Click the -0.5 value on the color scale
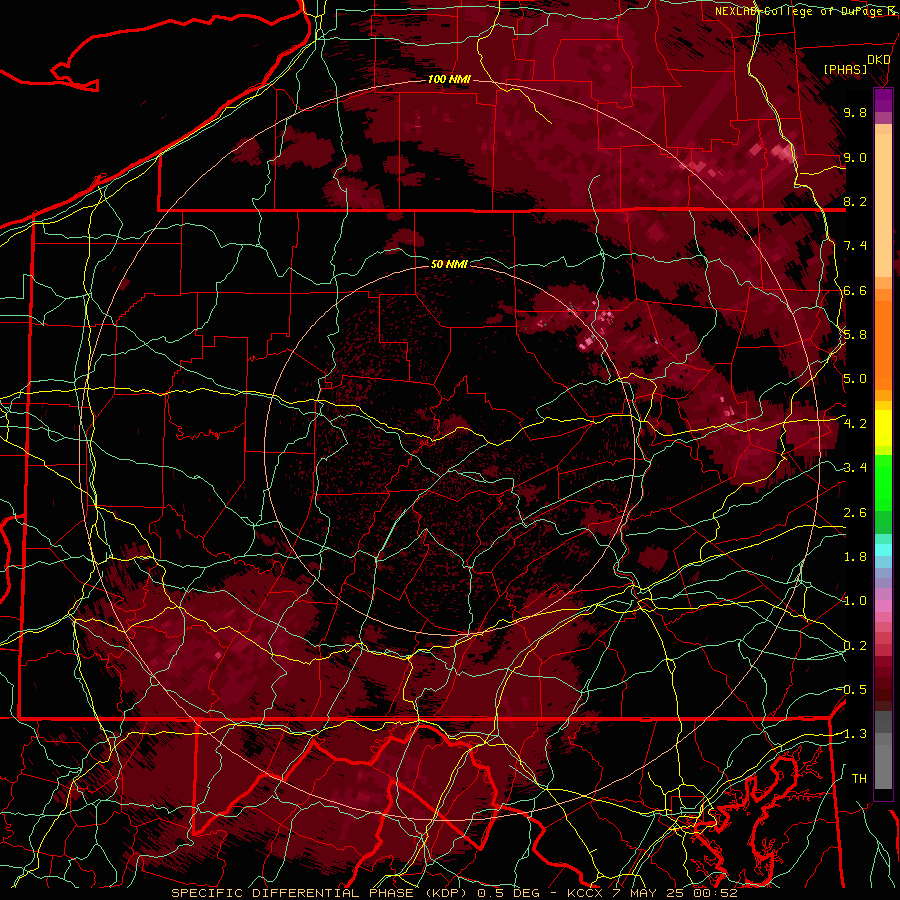This screenshot has height=900, width=900. [x=853, y=690]
